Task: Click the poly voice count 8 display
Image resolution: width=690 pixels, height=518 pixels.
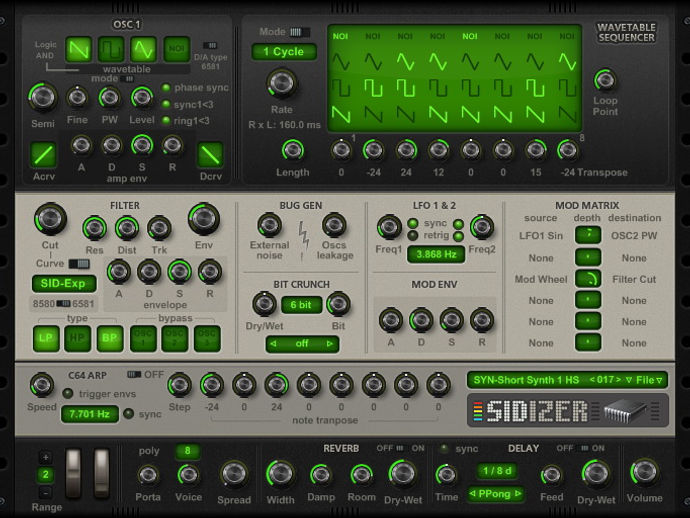Action: [x=187, y=451]
